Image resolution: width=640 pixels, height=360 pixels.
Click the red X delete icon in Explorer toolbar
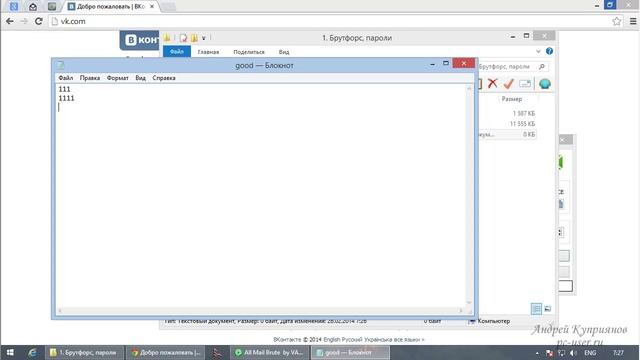pyautogui.click(x=493, y=84)
